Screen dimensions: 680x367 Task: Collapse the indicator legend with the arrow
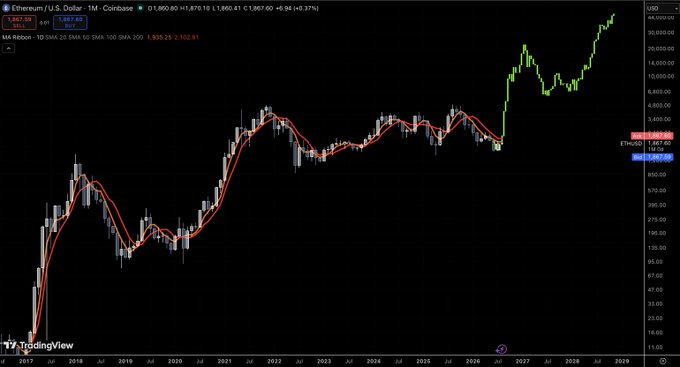point(9,48)
